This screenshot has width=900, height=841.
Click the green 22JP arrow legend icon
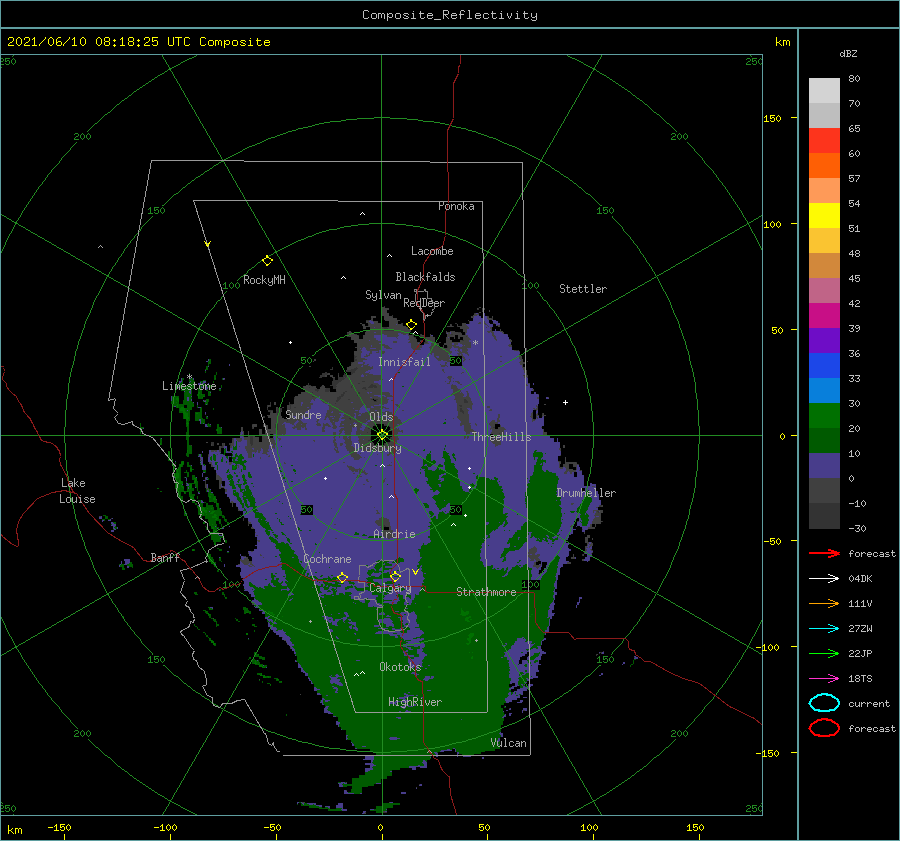point(824,653)
